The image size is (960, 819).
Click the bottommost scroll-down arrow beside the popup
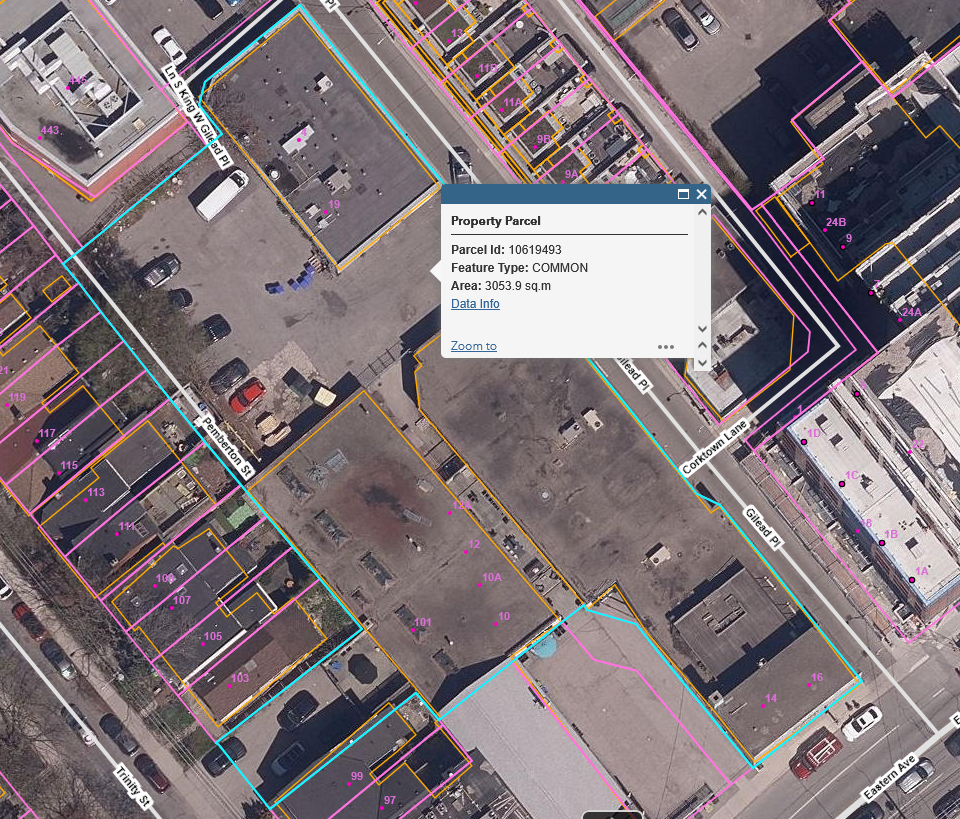[x=702, y=362]
